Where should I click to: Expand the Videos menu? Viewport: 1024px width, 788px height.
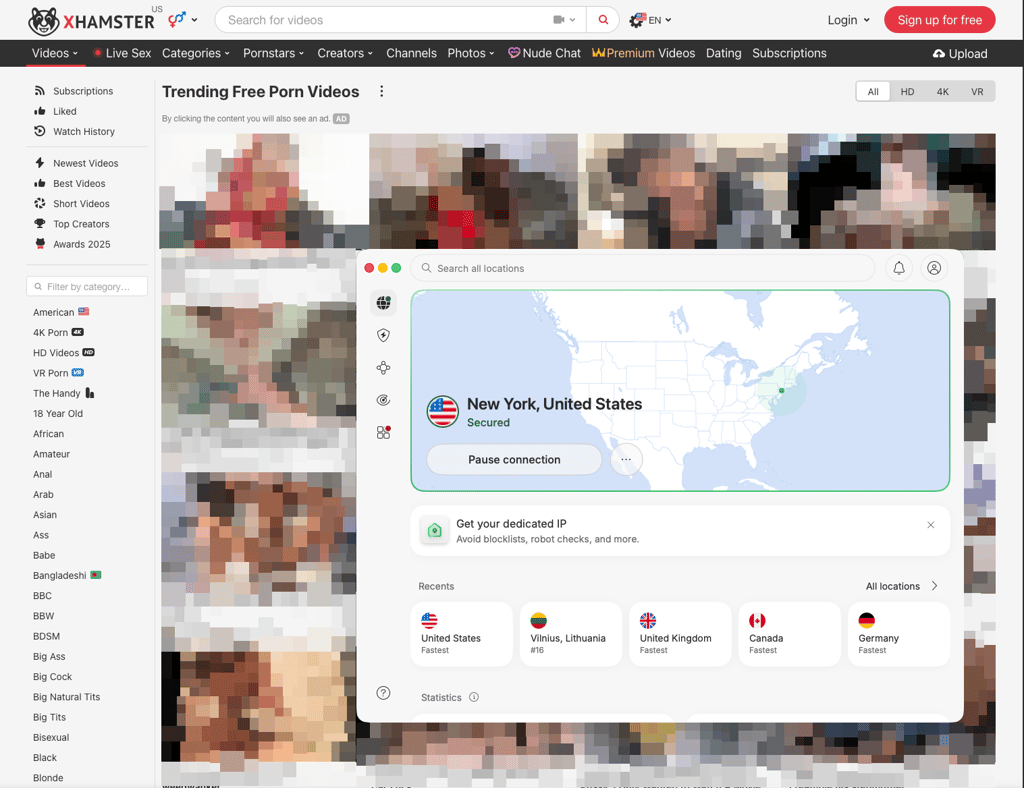(55, 53)
